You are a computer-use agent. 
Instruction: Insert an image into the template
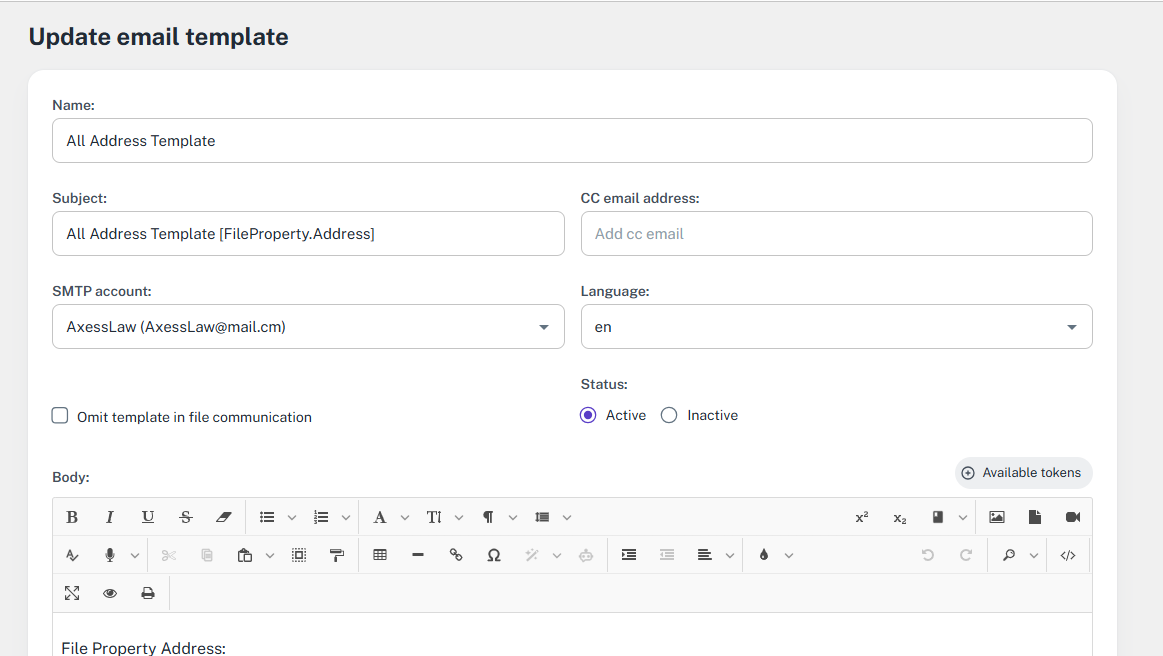(997, 517)
